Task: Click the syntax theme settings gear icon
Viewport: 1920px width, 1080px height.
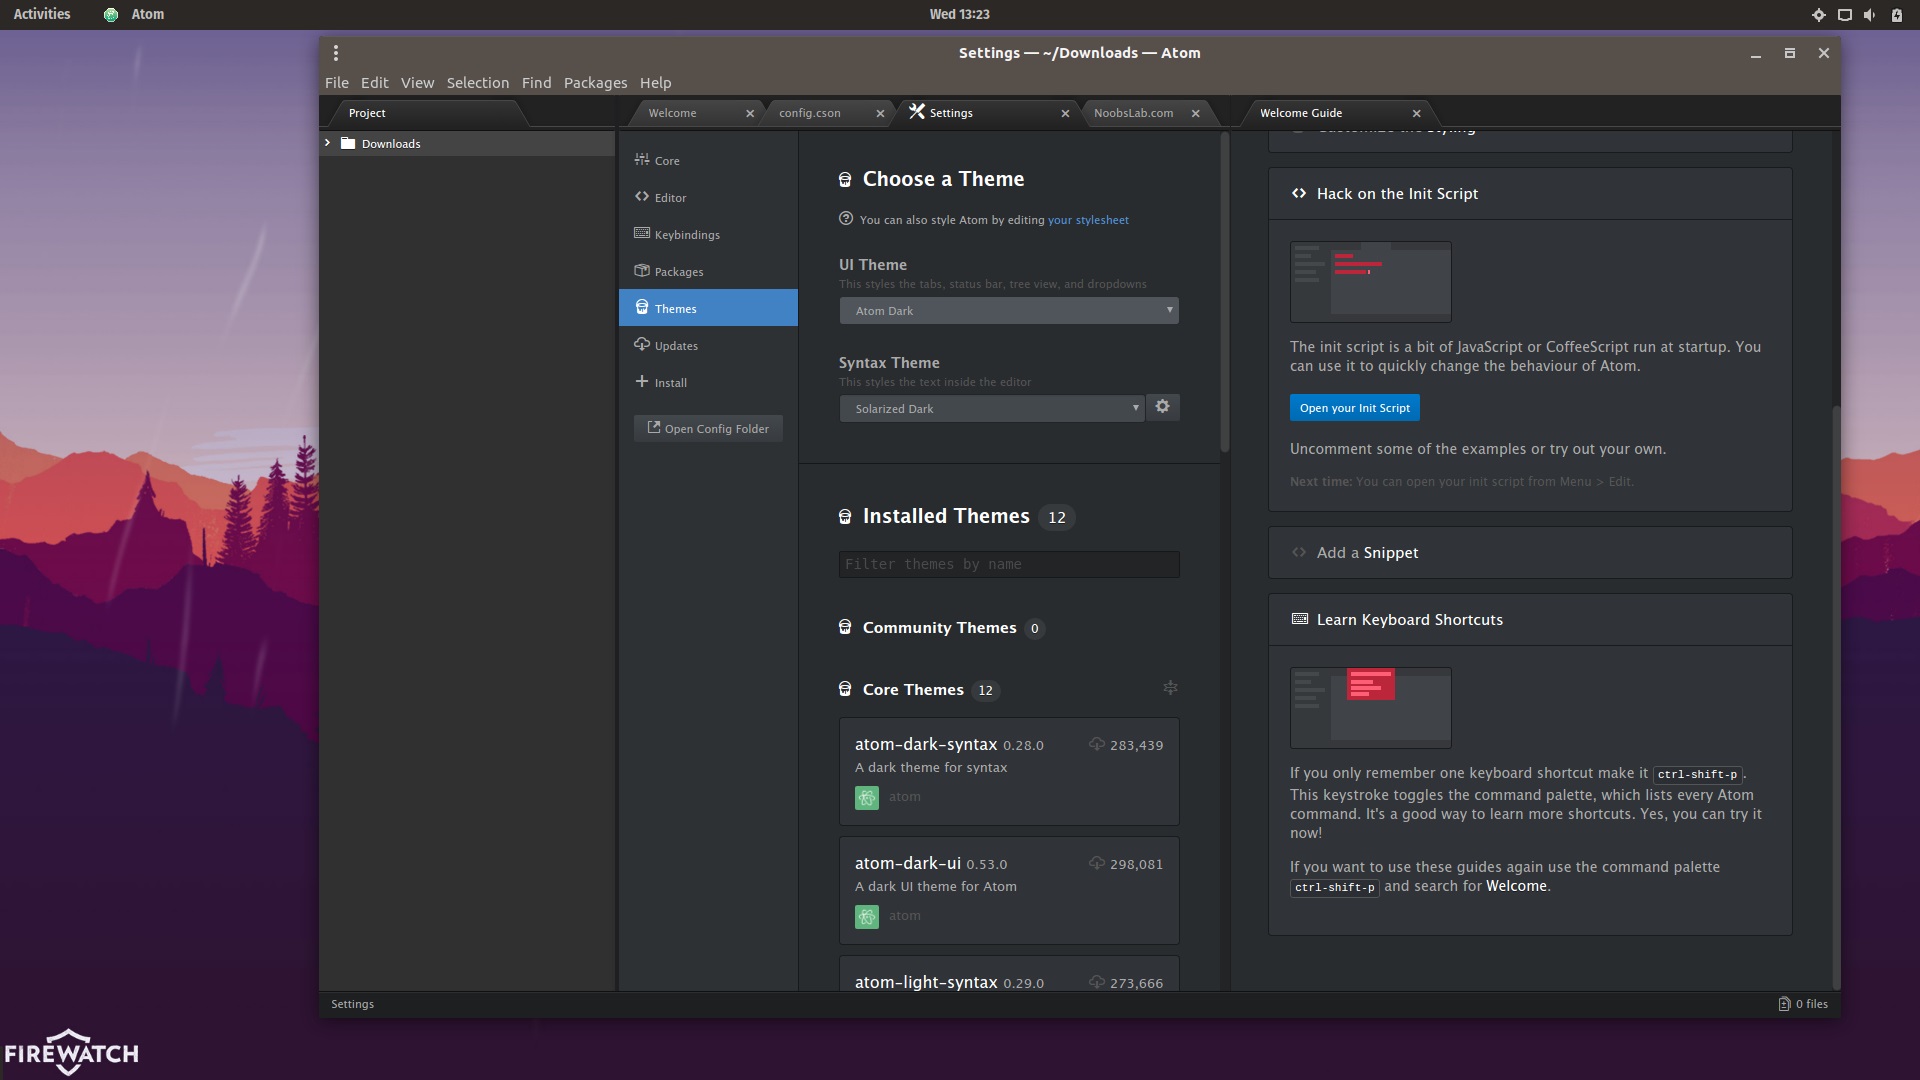Action: click(1162, 407)
